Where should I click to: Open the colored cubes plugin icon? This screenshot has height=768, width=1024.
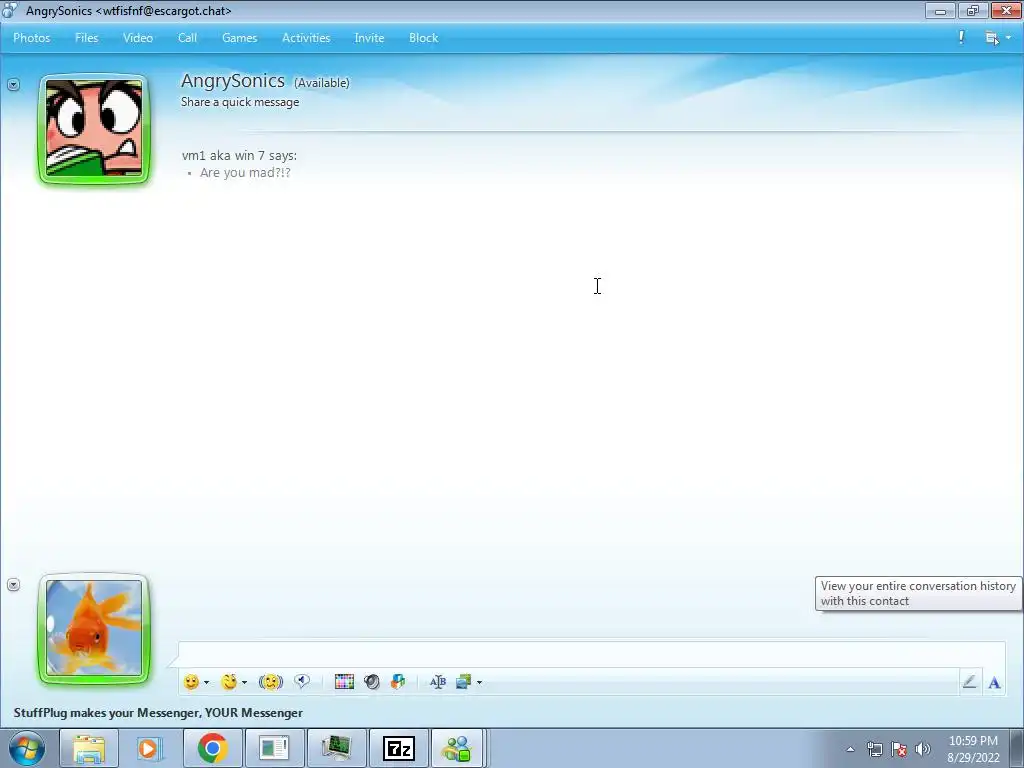pos(398,682)
